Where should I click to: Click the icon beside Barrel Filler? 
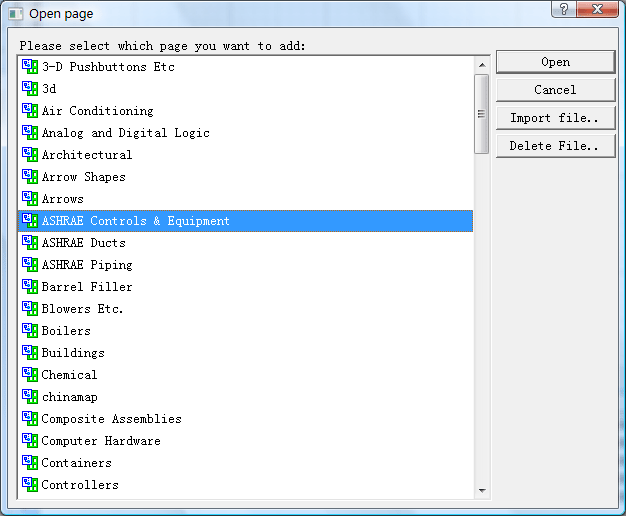[30, 286]
